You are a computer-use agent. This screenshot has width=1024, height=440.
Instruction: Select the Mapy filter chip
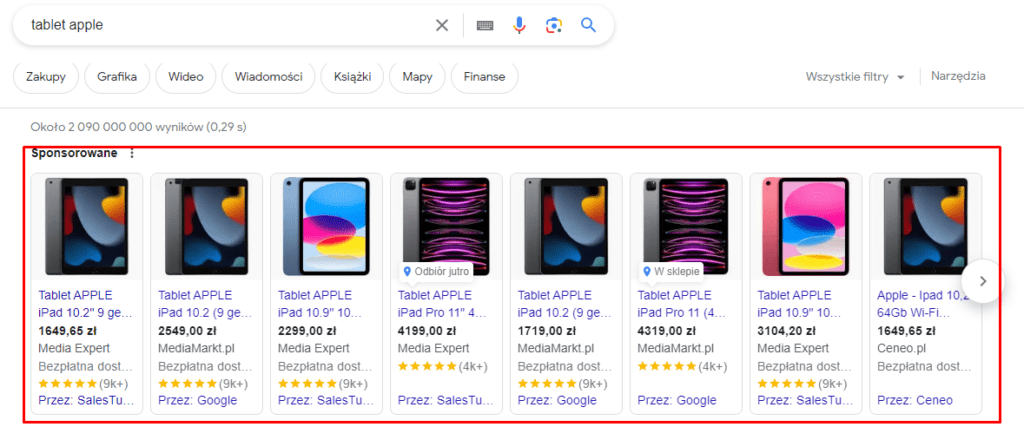(x=417, y=77)
